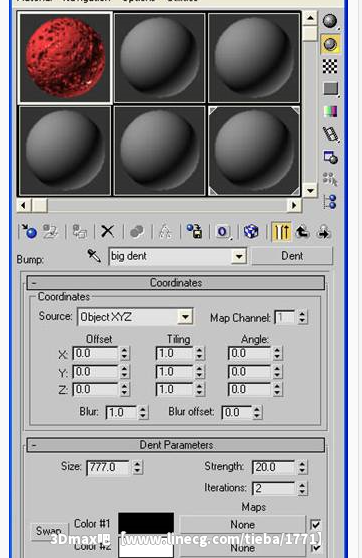Open the Material/Map Navigator icon

coord(330,201)
